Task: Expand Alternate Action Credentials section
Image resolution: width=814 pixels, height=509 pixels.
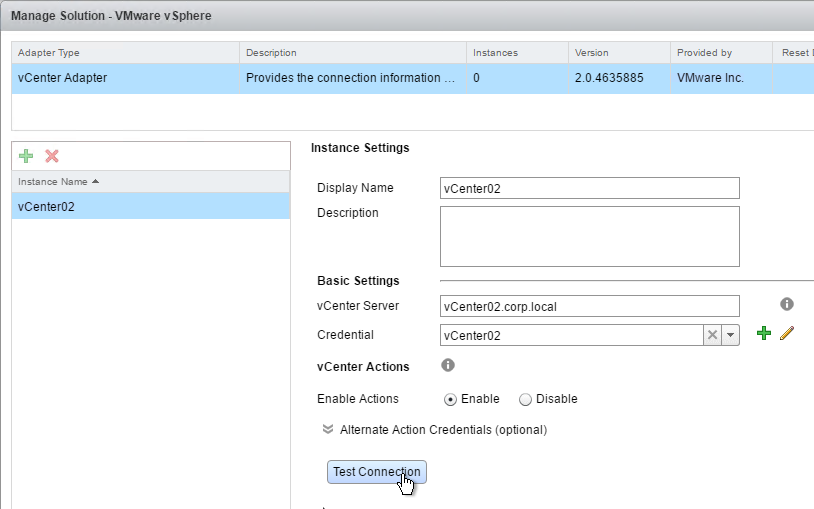Action: 328,430
